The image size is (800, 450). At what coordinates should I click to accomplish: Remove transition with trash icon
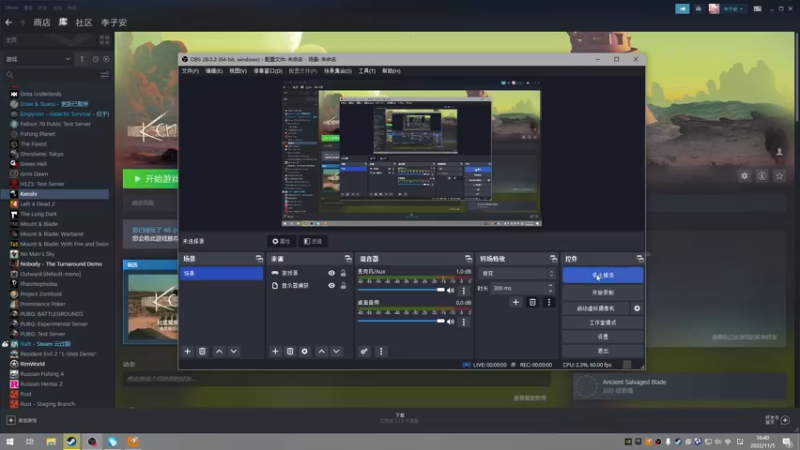(x=532, y=302)
